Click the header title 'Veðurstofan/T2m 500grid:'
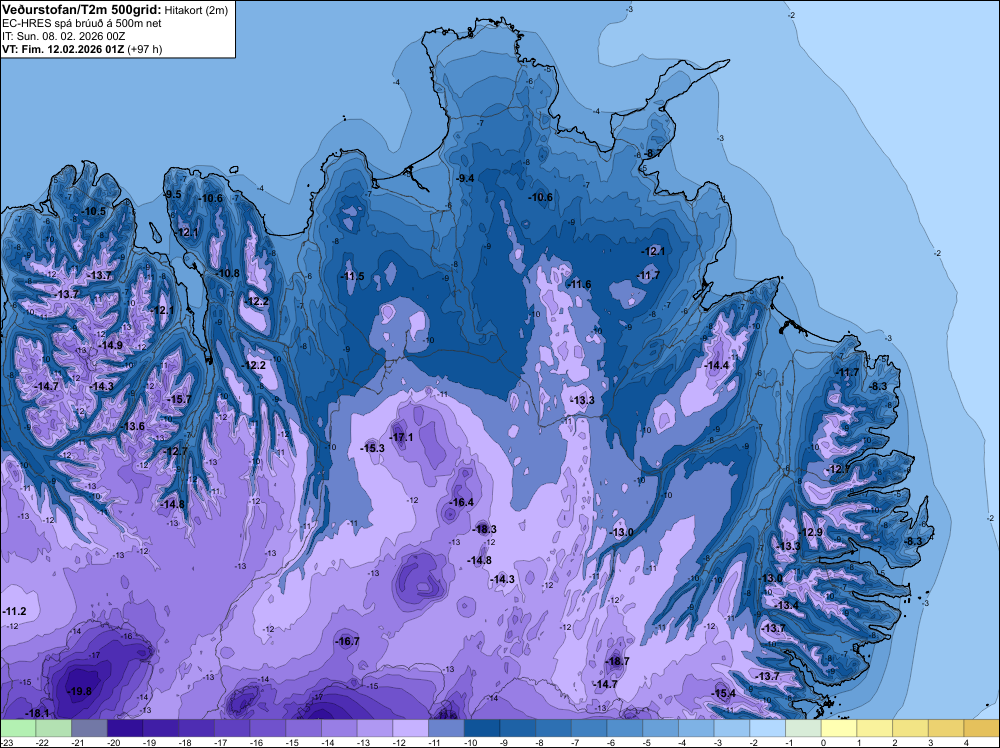 pos(82,10)
